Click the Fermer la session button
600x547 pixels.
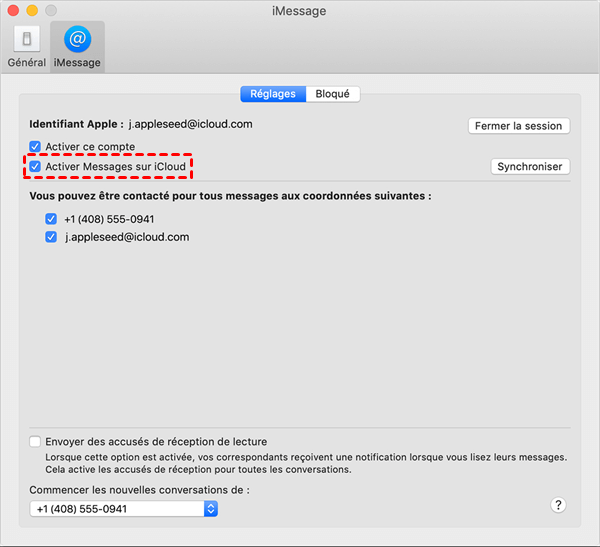(519, 126)
